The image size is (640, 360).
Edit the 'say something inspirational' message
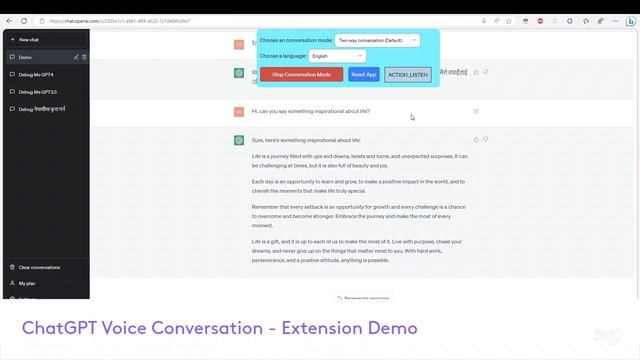tap(476, 111)
